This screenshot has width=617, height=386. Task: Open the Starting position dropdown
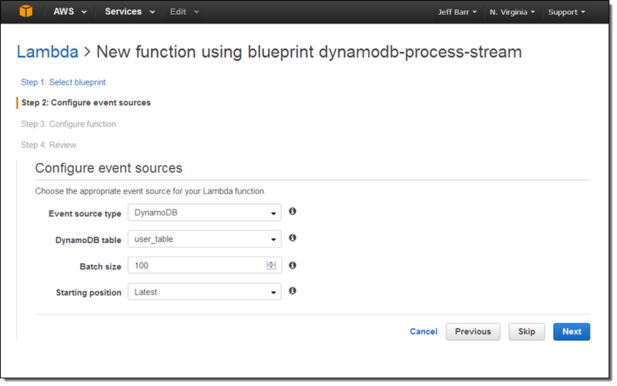[205, 292]
